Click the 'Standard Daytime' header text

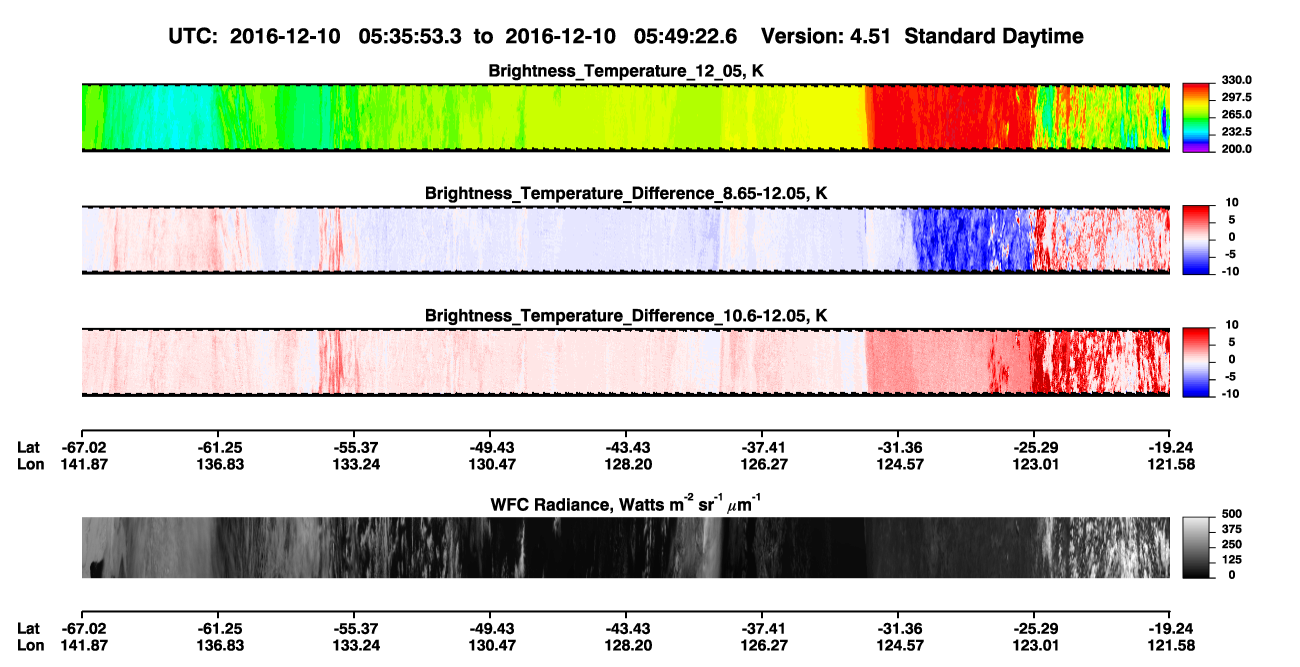992,37
